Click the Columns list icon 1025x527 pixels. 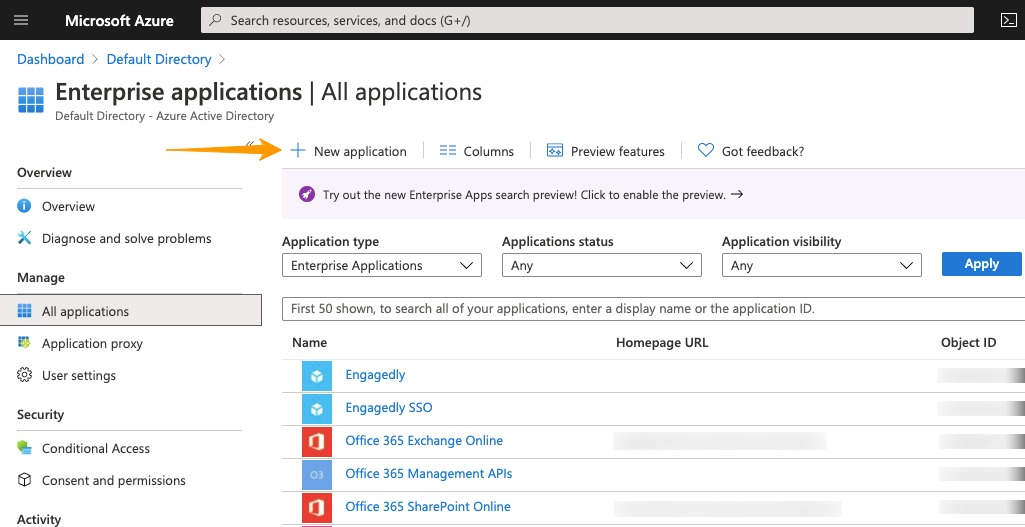click(x=448, y=151)
